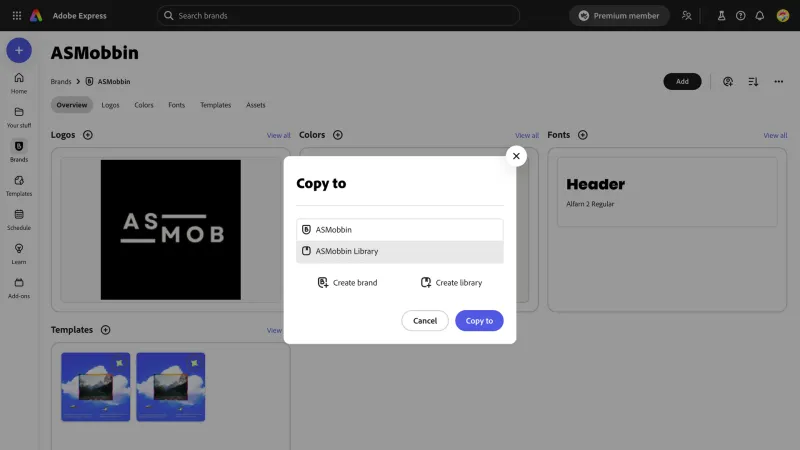Open Schedule in sidebar
The width and height of the screenshot is (800, 450).
point(19,220)
